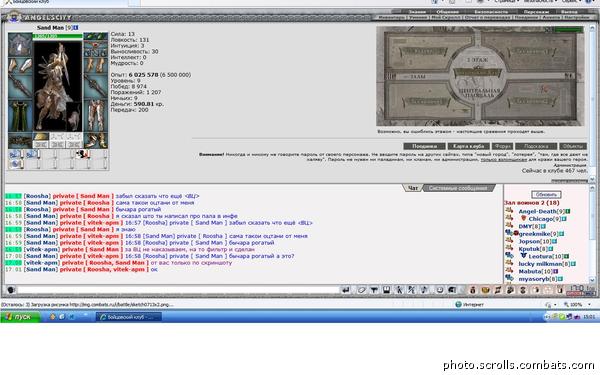
Task: Click the green health bar above character
Action: 58,36
